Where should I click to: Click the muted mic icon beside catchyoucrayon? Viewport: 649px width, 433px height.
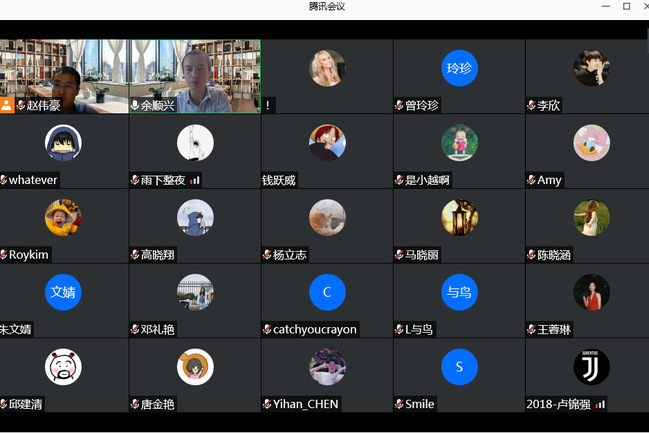click(x=267, y=329)
